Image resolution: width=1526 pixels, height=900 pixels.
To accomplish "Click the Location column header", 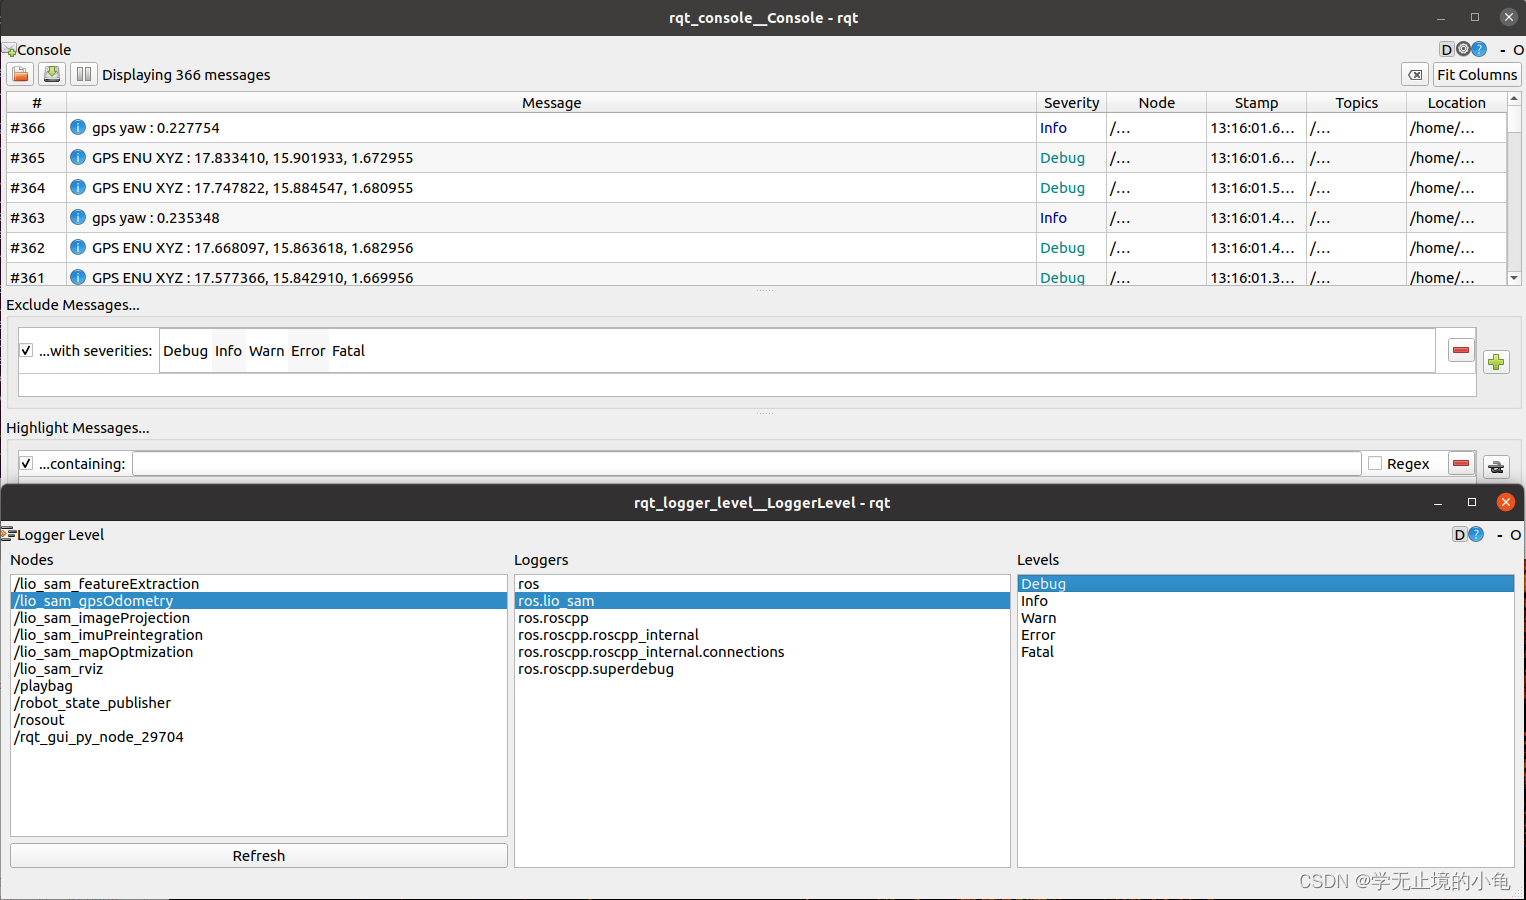I will (x=1456, y=102).
